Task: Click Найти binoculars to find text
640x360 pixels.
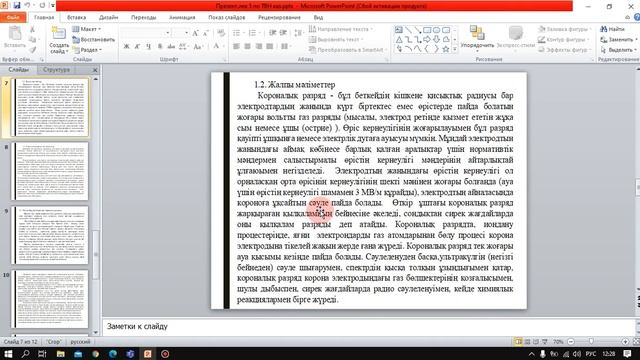Action: pyautogui.click(x=613, y=29)
